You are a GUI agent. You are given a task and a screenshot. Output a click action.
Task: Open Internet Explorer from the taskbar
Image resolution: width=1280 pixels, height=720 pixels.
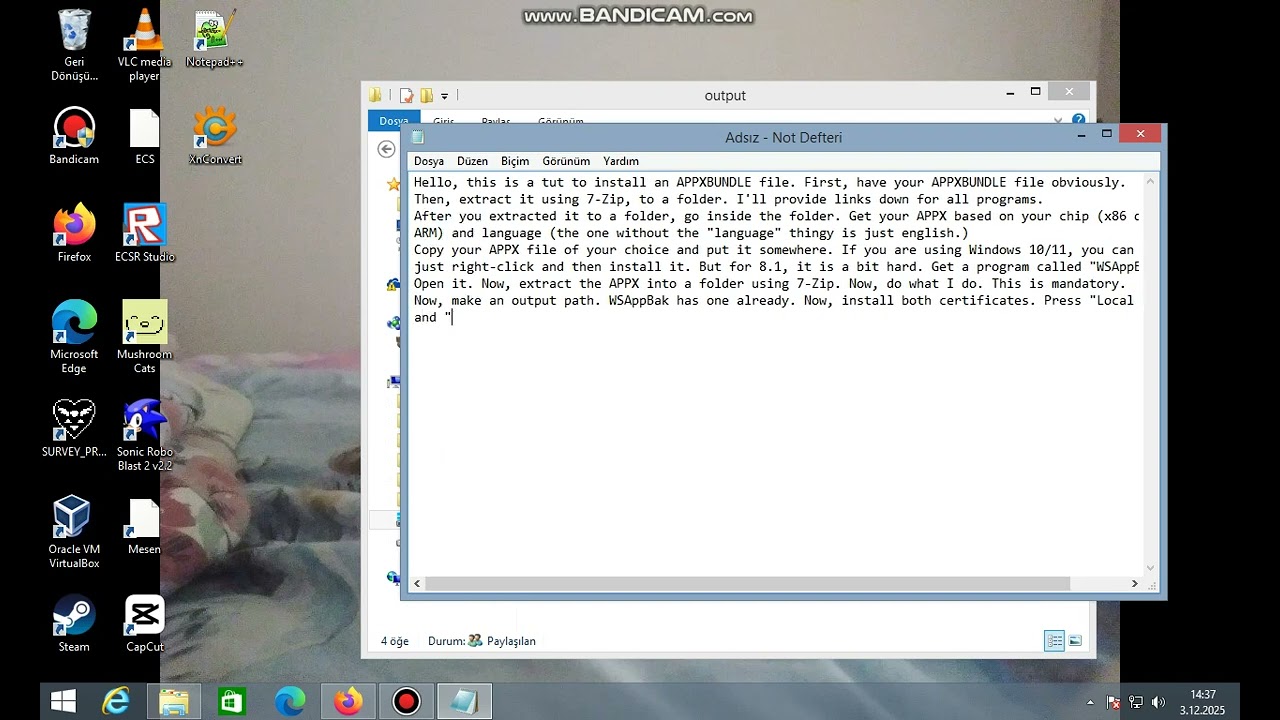pos(116,702)
